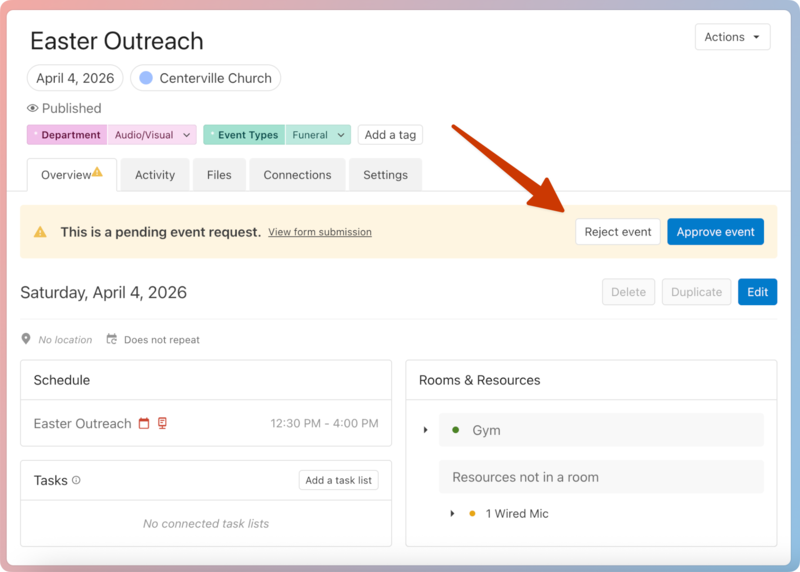The image size is (800, 572).
Task: Click the Centerville Church blue color dot
Action: point(146,78)
